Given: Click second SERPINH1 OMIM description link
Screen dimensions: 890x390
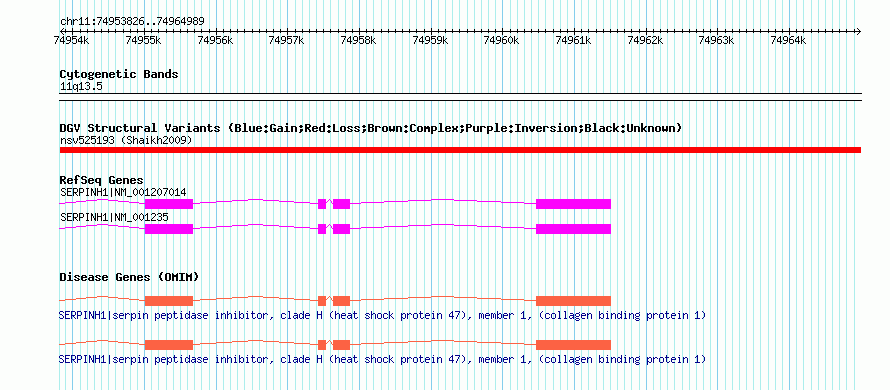Looking at the screenshot, I should [x=382, y=359].
